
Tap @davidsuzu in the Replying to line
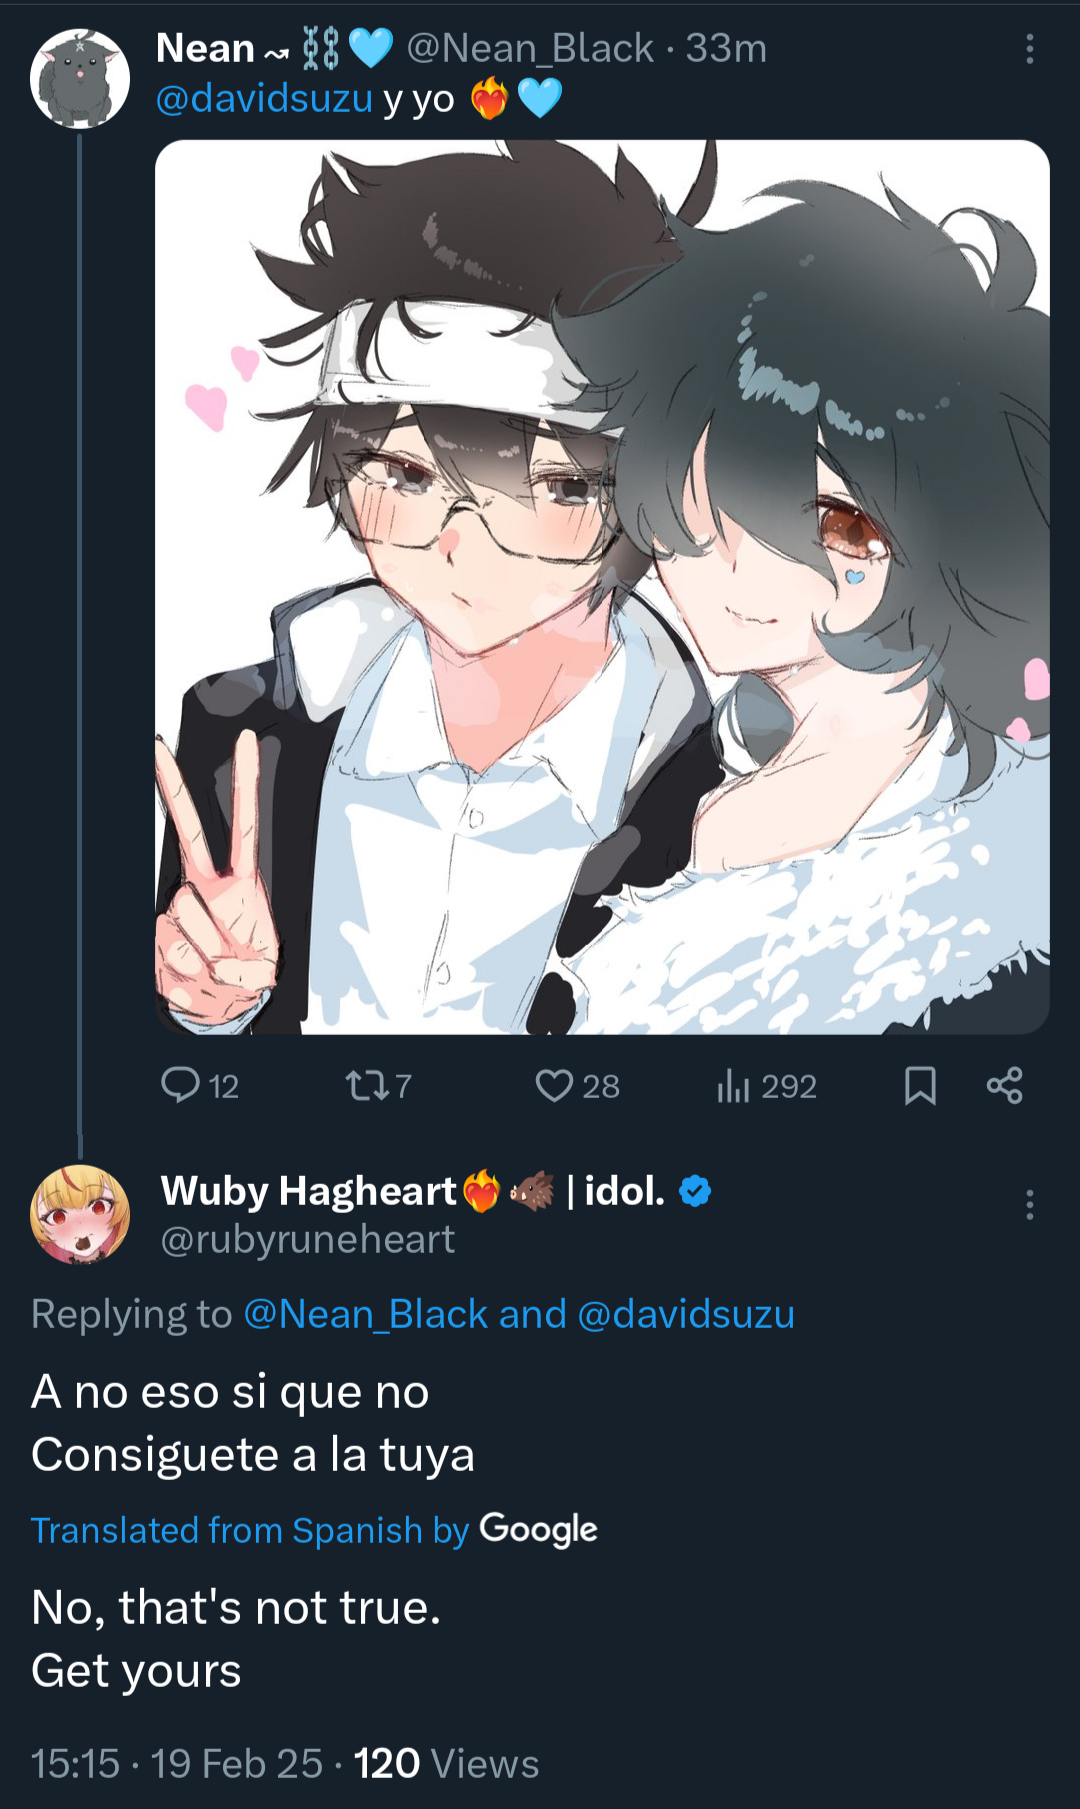[686, 1314]
